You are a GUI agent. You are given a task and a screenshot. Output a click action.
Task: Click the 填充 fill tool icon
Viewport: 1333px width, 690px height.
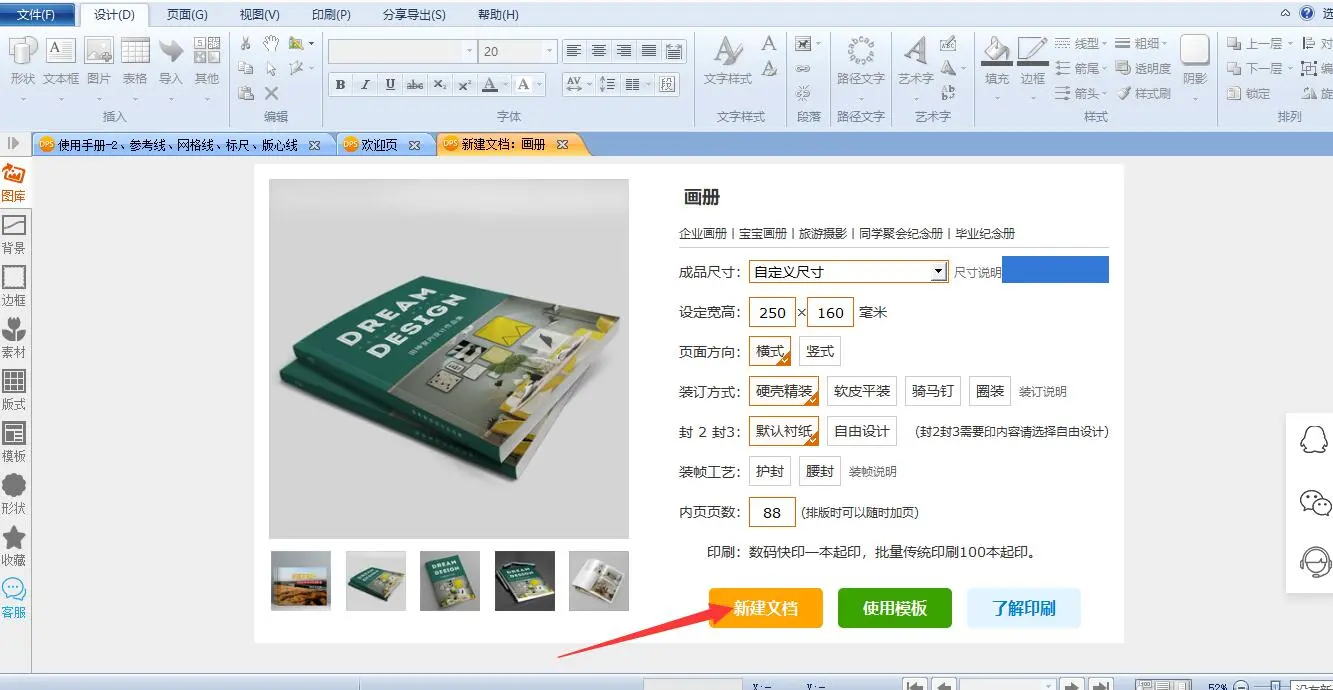point(996,60)
